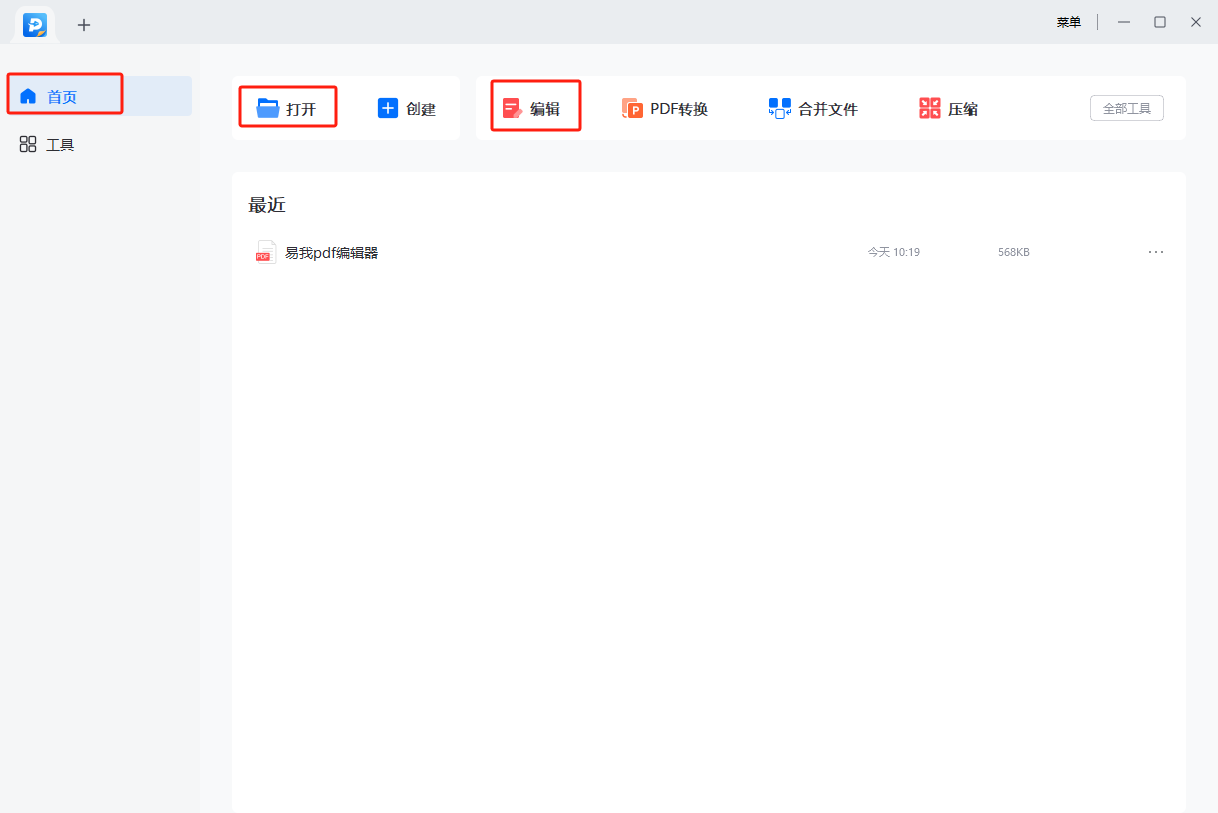Viewport: 1218px width, 813px height.
Task: Open the PDF转换 conversion tool
Action: point(665,108)
